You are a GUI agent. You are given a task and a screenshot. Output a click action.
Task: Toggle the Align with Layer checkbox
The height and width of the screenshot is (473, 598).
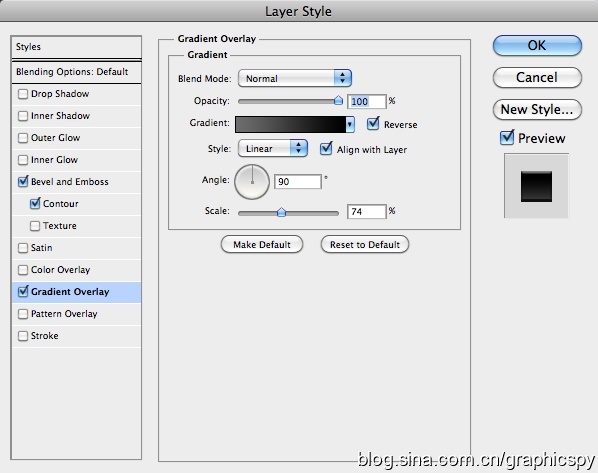[326, 149]
